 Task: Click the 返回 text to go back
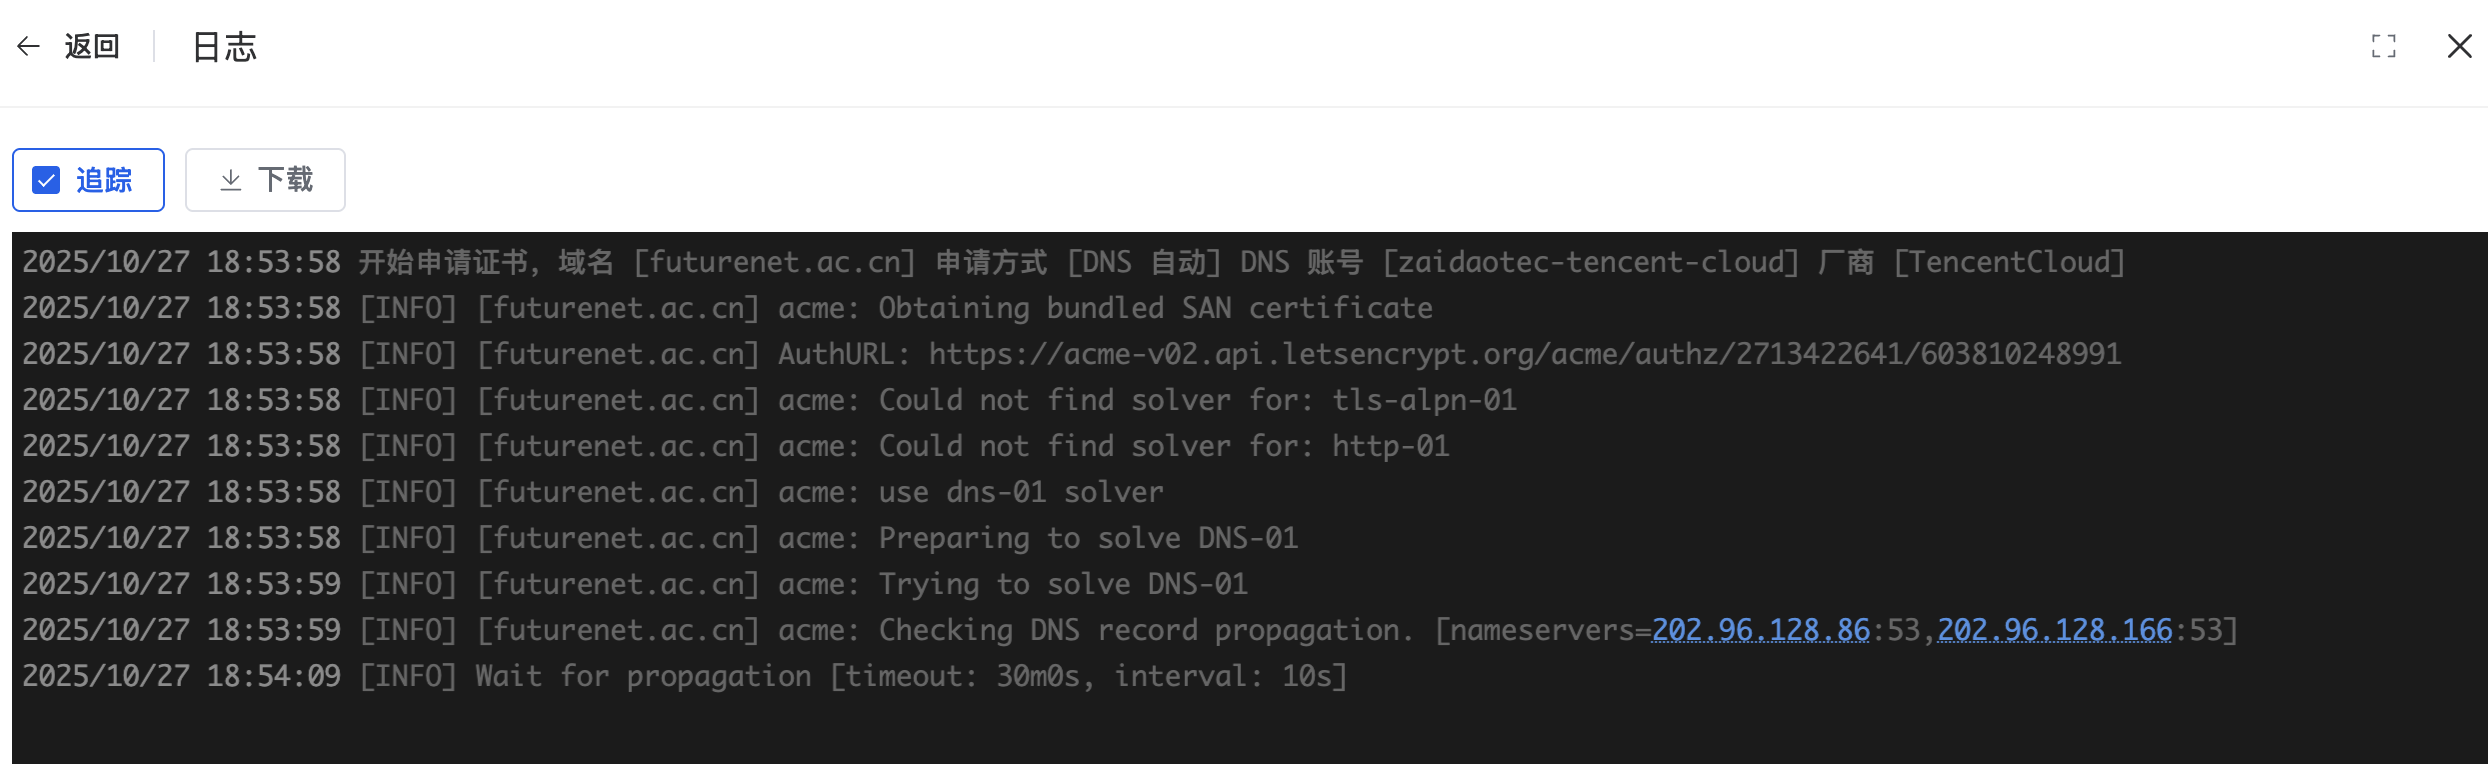[92, 46]
